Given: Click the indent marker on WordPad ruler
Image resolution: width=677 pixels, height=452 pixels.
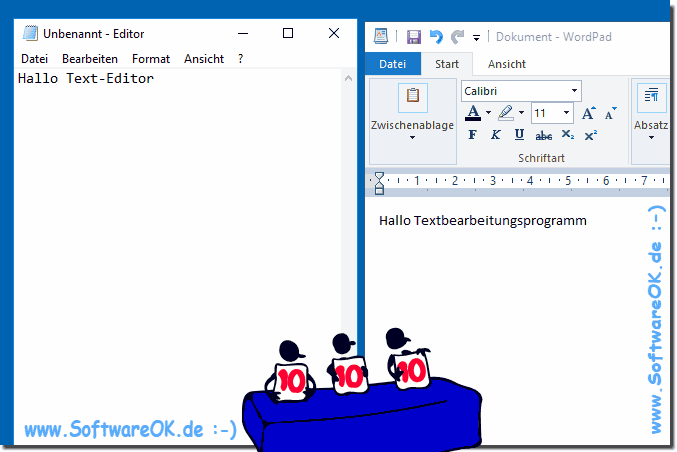Looking at the screenshot, I should (379, 183).
